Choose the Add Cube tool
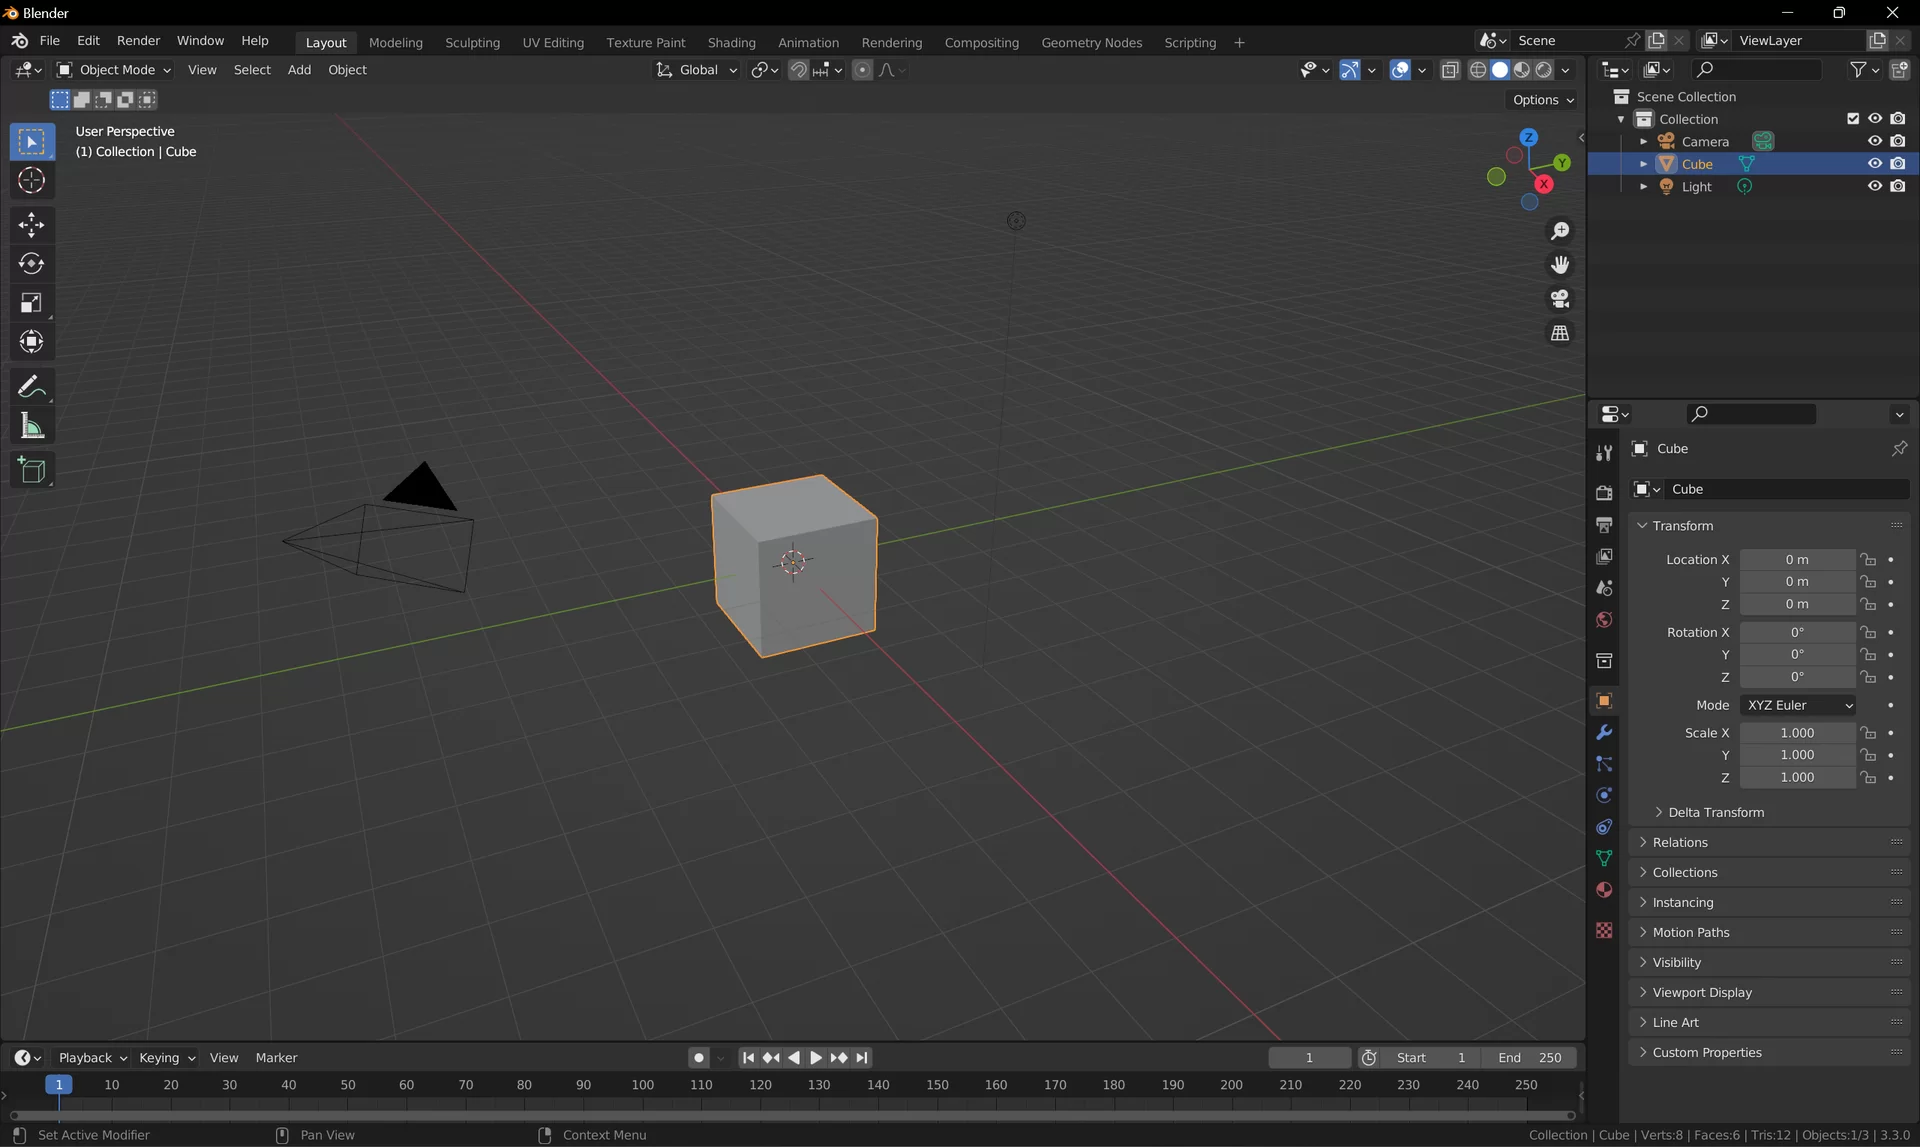 tap(32, 471)
